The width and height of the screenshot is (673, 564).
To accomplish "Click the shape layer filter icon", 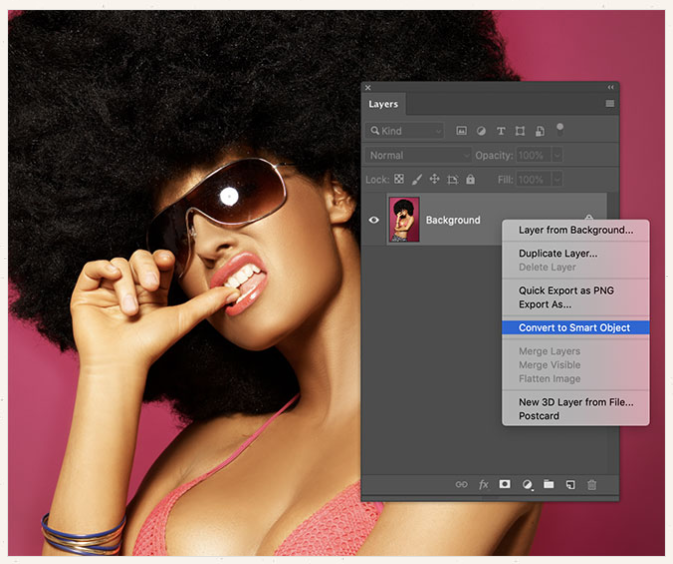I will tap(520, 131).
